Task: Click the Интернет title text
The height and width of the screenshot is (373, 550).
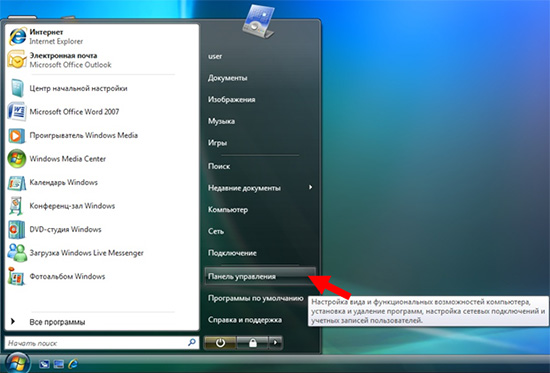Action: (x=46, y=32)
